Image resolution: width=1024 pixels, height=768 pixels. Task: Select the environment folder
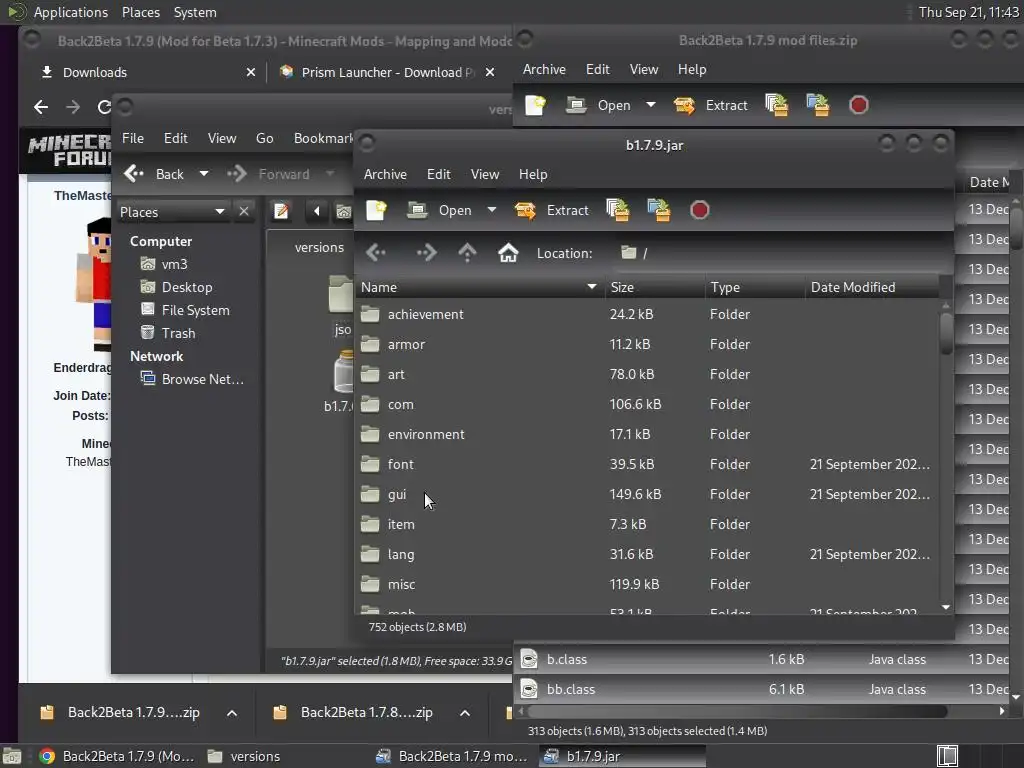[x=647, y=434]
